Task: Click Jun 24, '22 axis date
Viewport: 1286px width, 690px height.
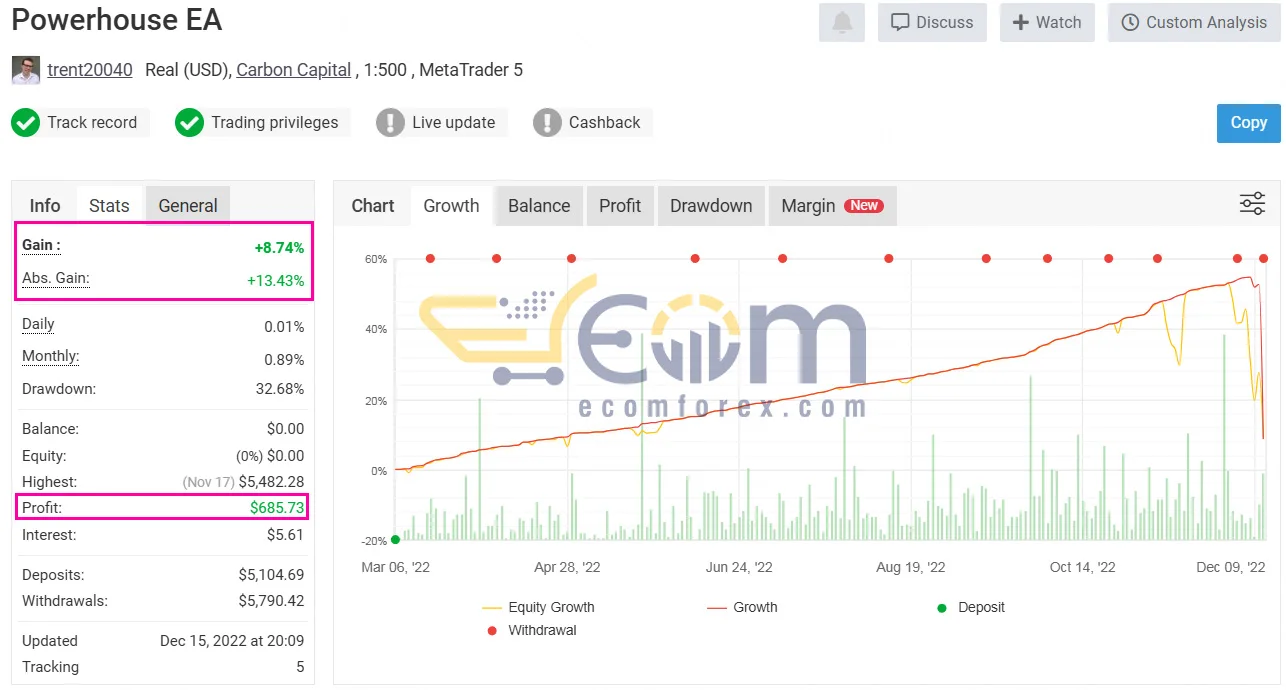Action: (x=739, y=567)
